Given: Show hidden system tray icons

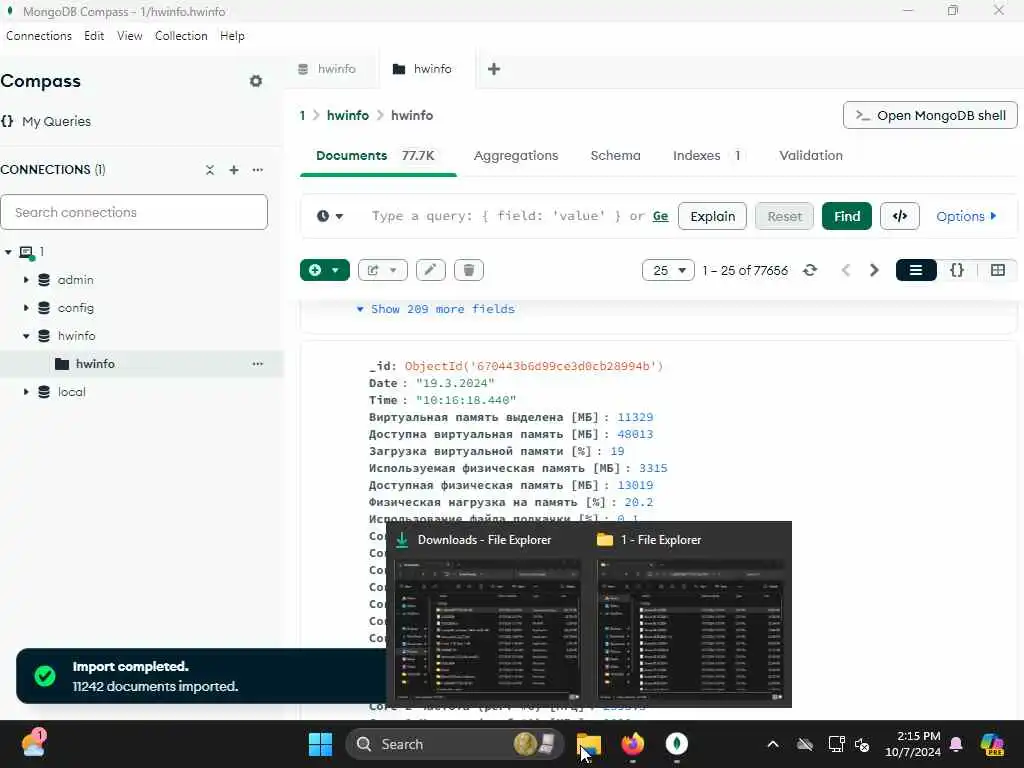Looking at the screenshot, I should coord(773,744).
